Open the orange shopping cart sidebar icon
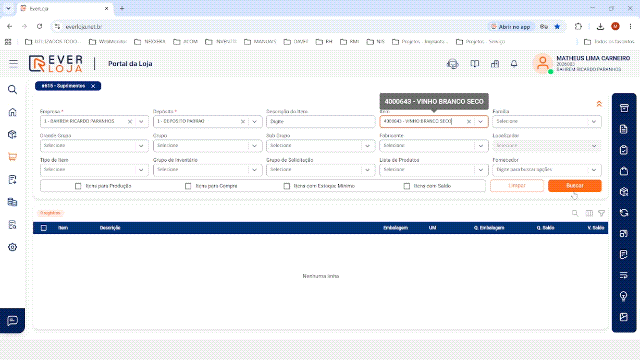 [12, 157]
